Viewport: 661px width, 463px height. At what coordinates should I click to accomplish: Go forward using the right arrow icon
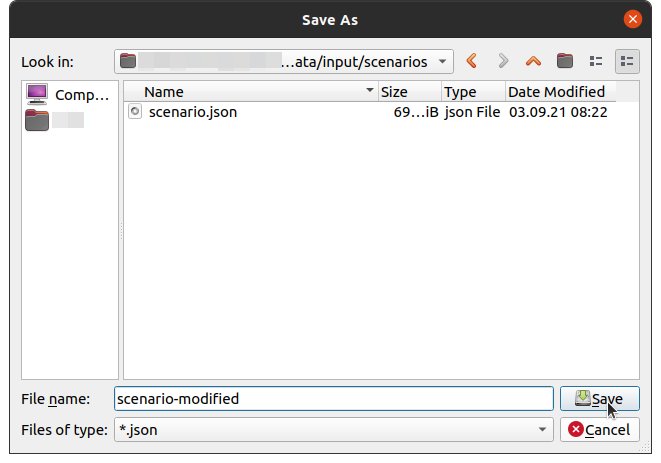503,62
